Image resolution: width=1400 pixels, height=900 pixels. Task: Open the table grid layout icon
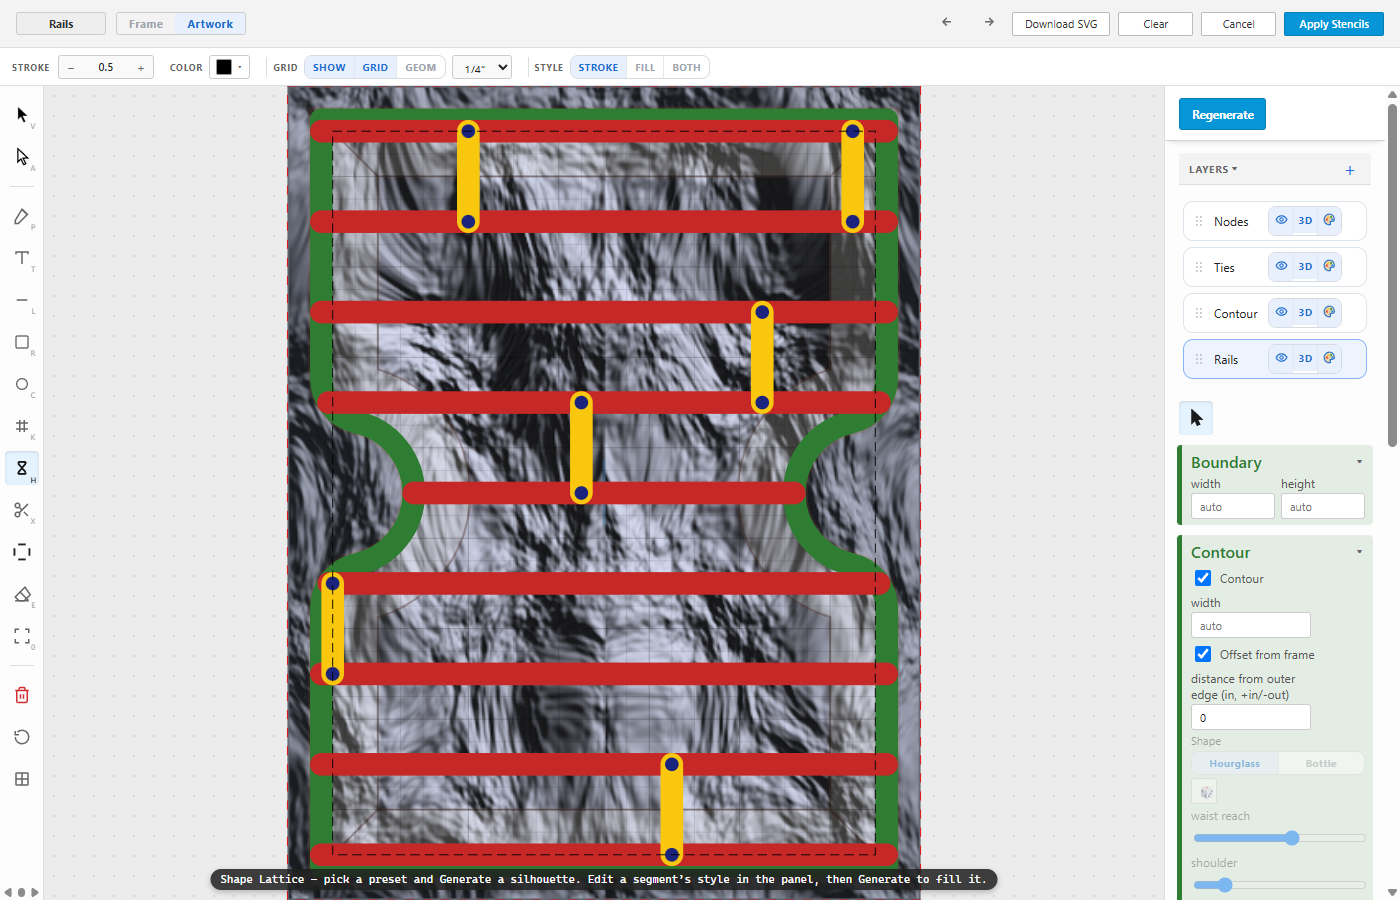point(22,779)
